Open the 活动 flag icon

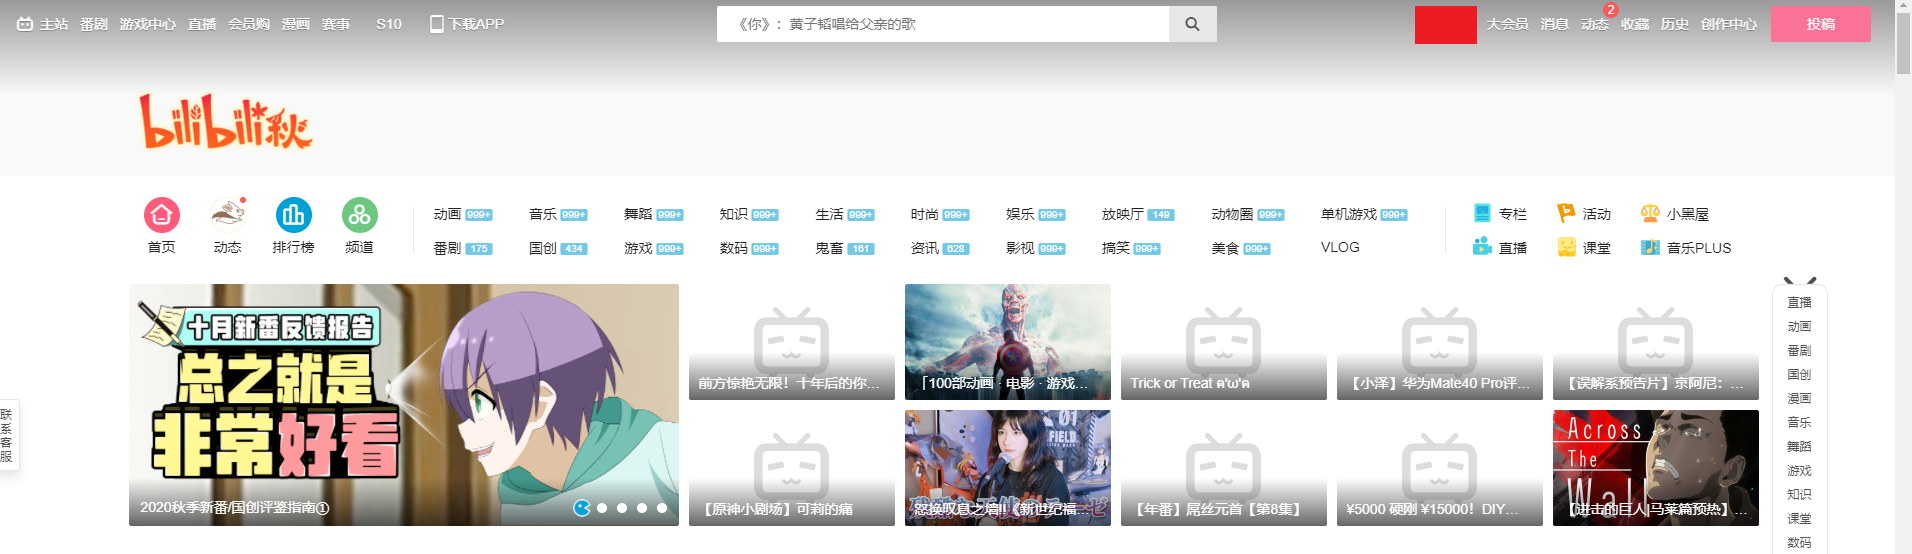point(1567,213)
